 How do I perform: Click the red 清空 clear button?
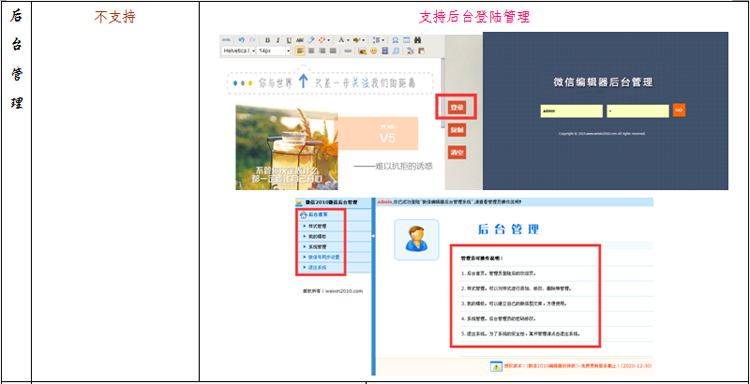(457, 153)
